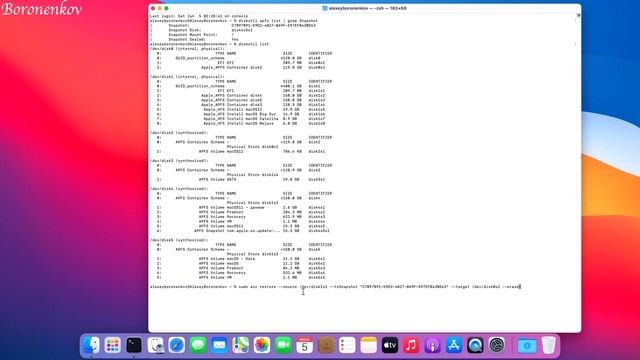Launch QuickTime Player from the dock
The width and height of the screenshot is (640, 360).
pos(476,345)
